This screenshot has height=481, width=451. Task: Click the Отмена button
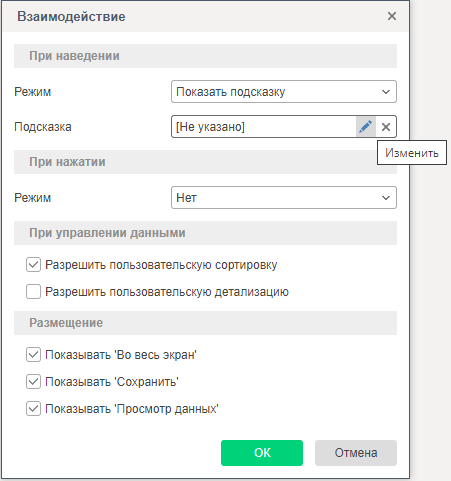[356, 453]
